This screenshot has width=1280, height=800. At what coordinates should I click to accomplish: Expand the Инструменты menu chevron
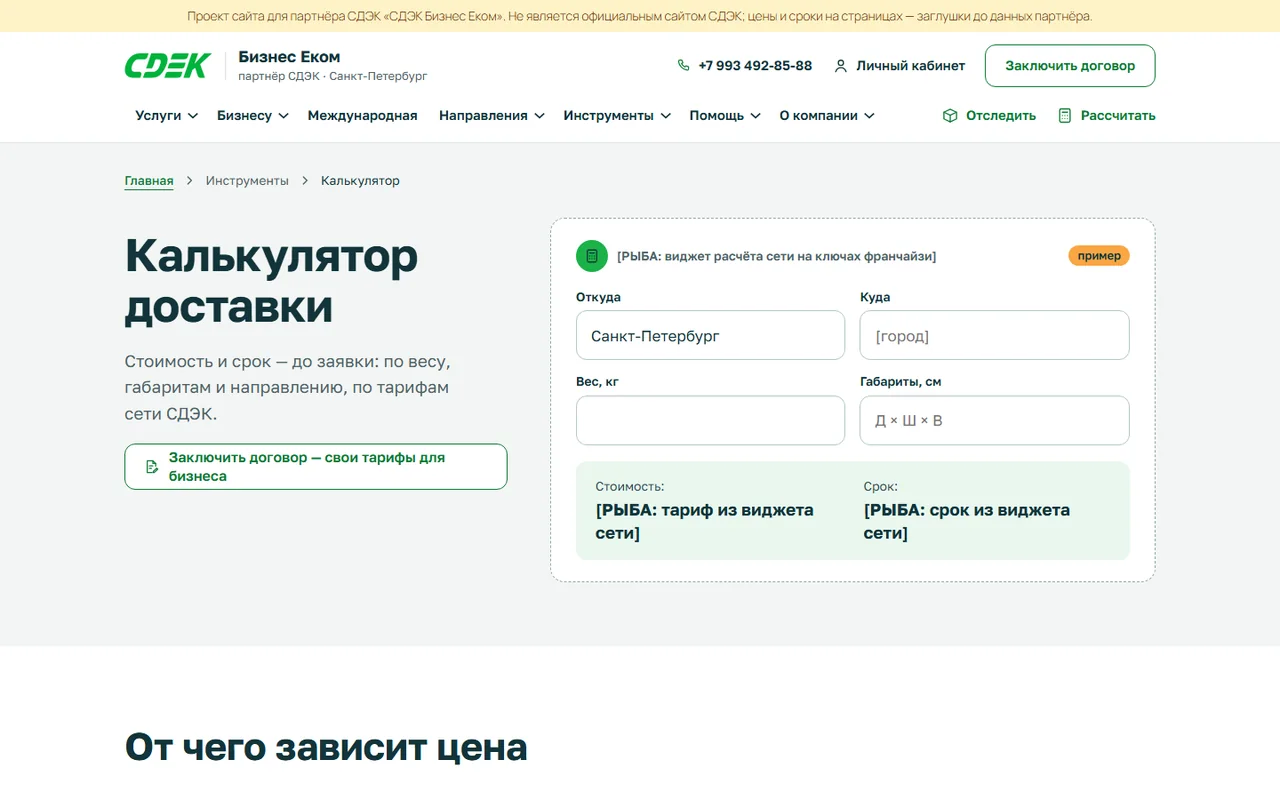[665, 116]
